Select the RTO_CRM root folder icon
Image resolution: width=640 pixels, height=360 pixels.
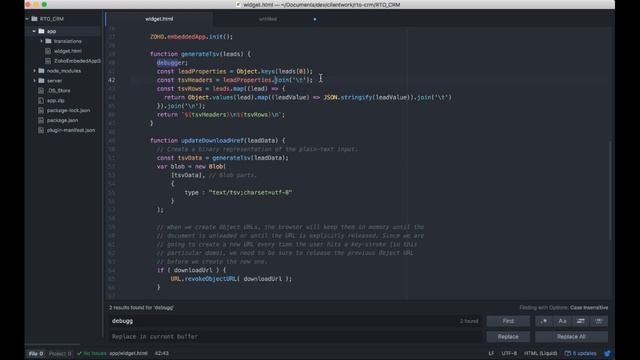(x=35, y=19)
